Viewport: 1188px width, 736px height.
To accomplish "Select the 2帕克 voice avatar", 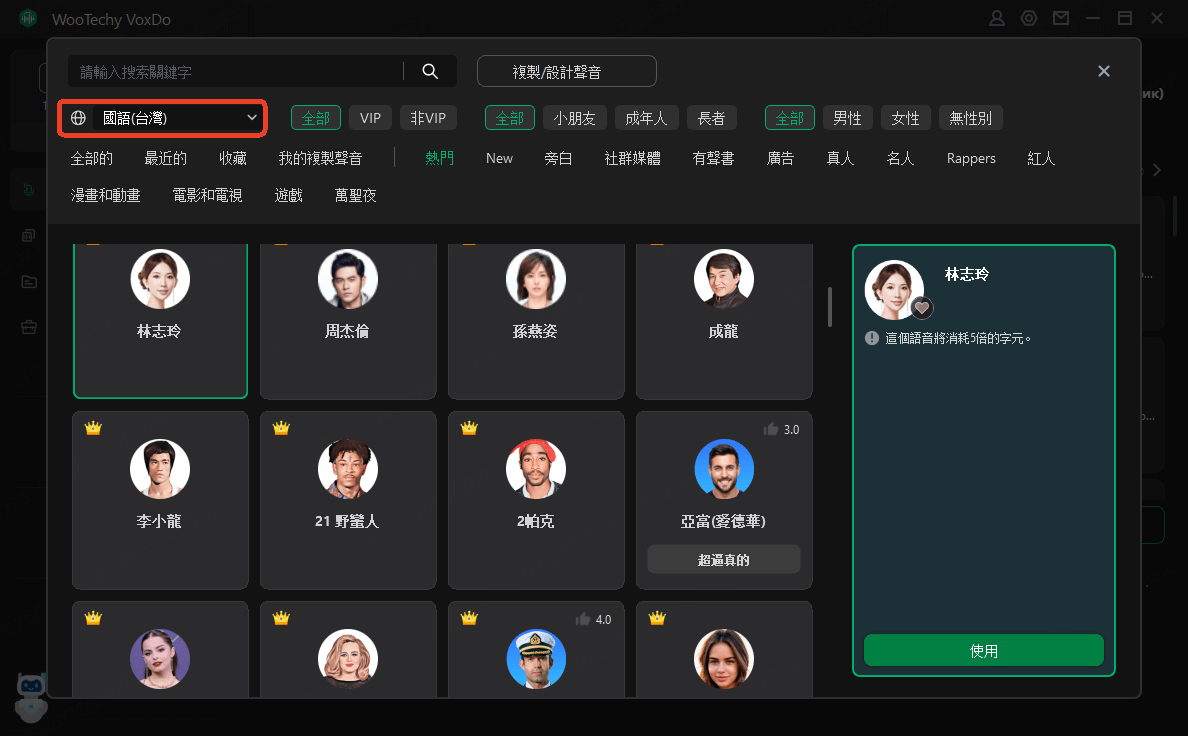I will click(536, 469).
